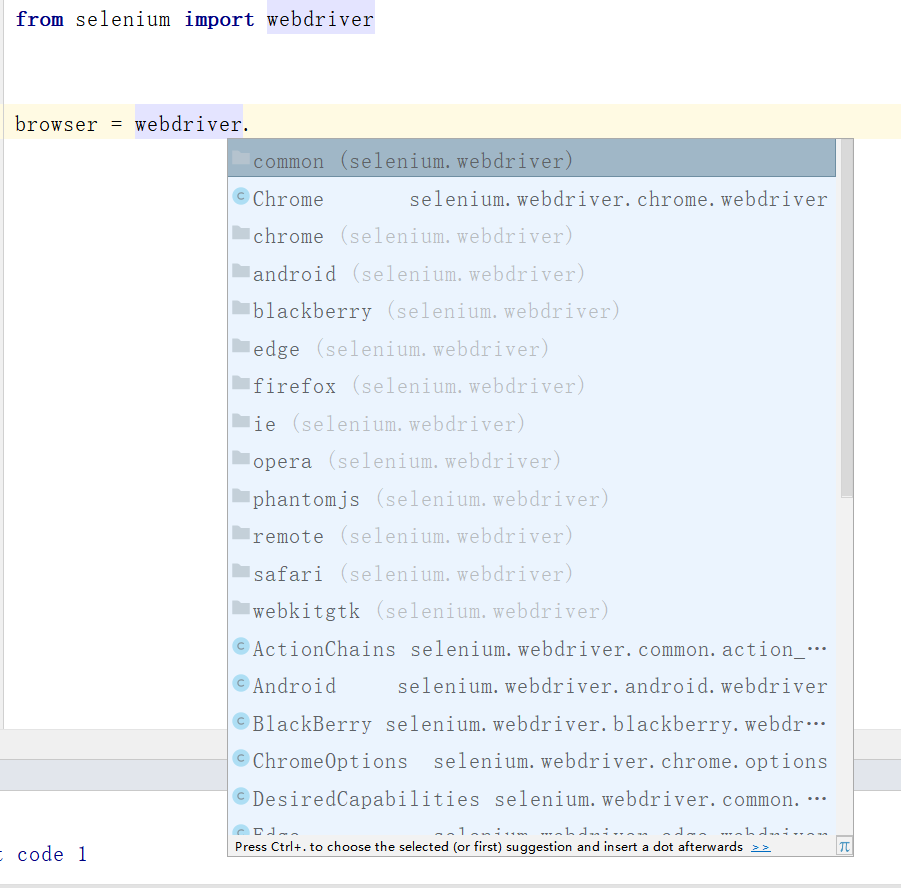Choose the ChromeOptions class suggestion
Screen dimensions: 901x888
point(532,761)
